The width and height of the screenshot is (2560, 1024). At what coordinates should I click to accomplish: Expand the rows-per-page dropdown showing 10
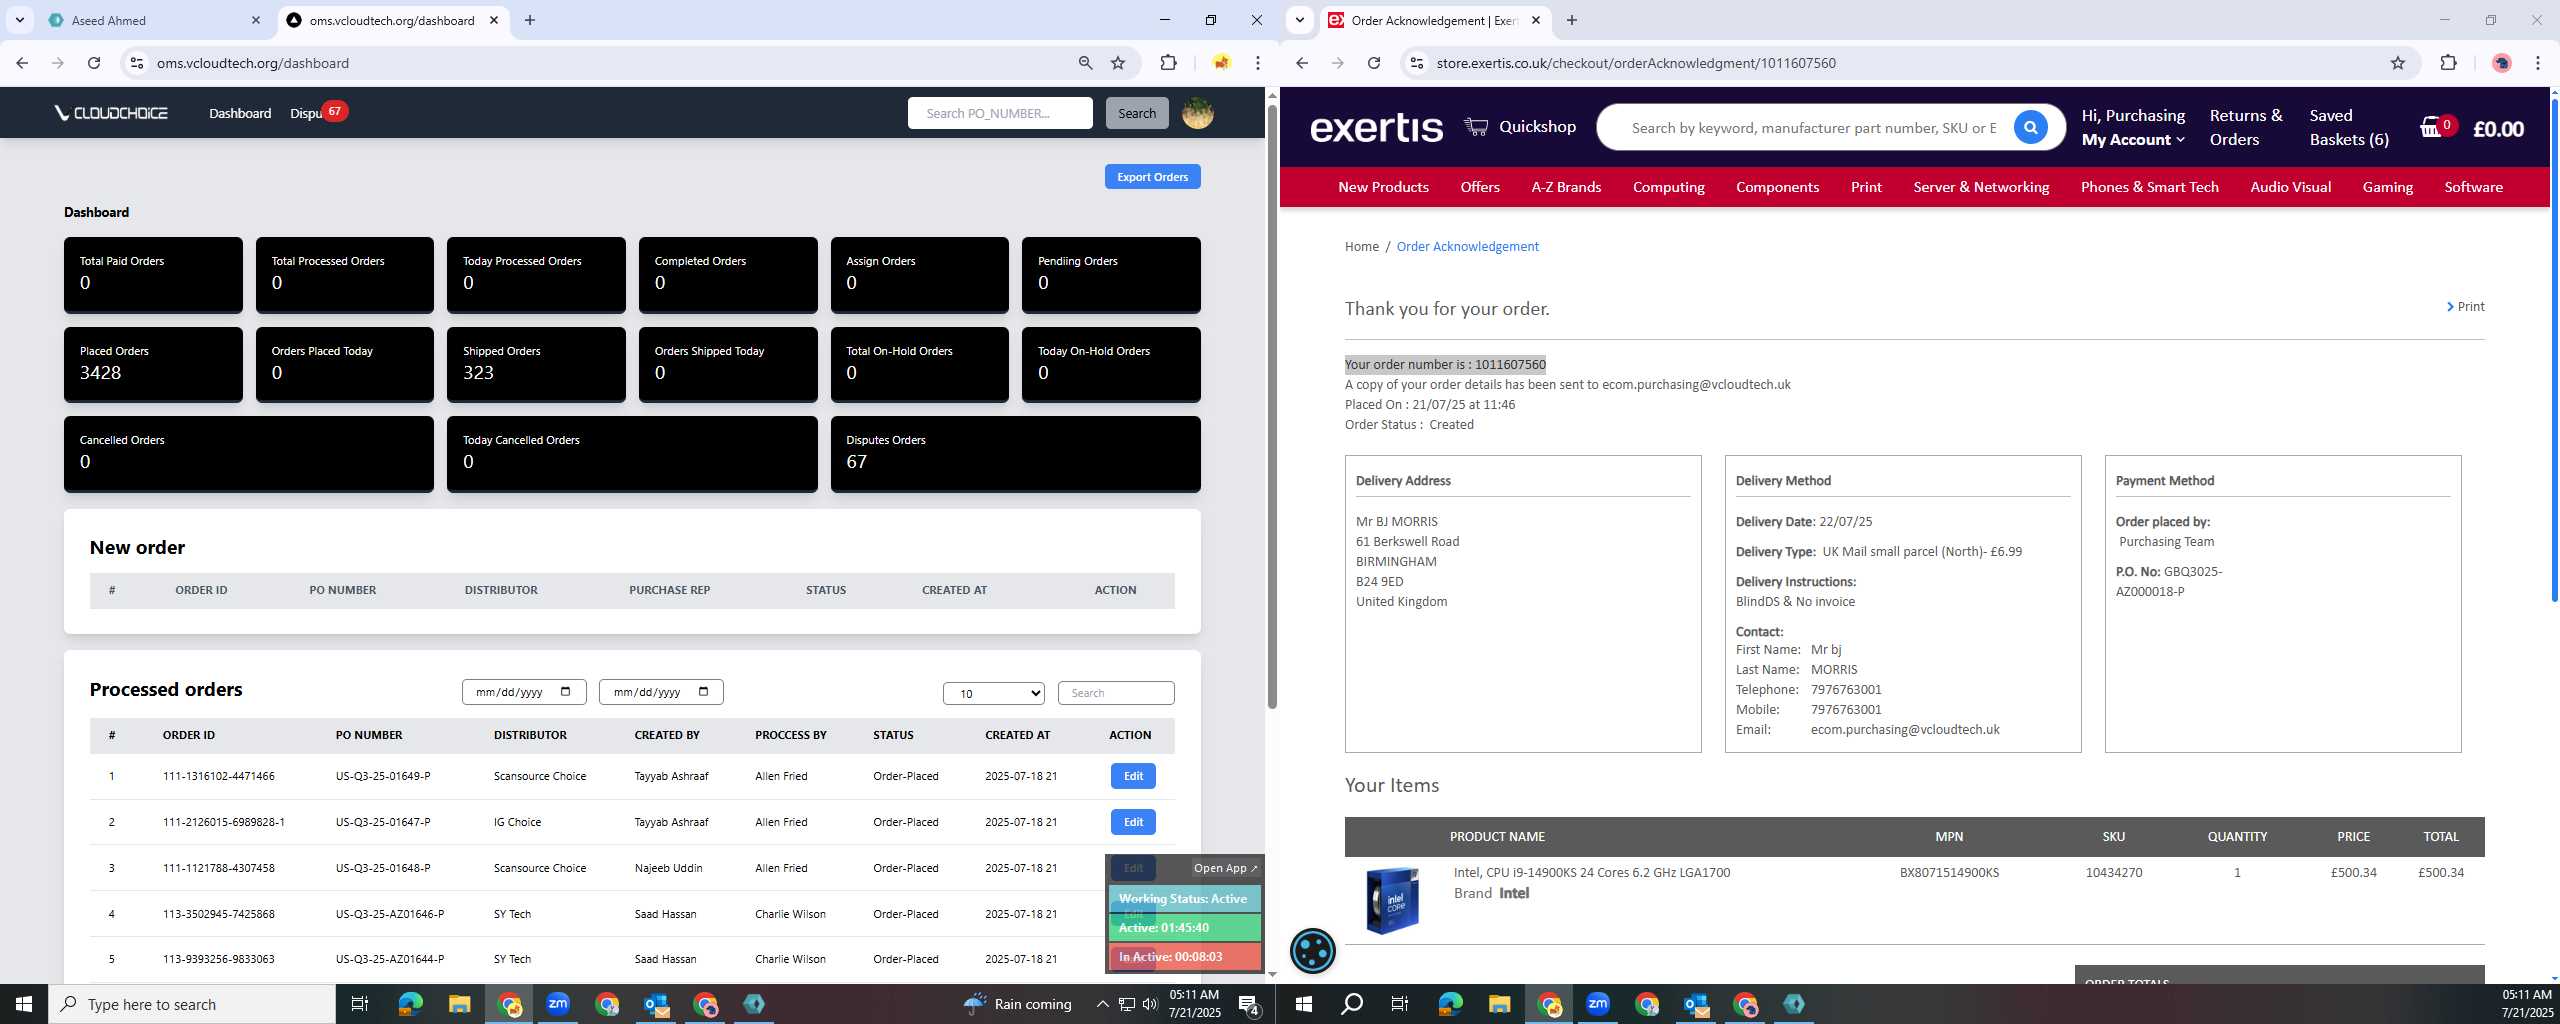pos(994,693)
